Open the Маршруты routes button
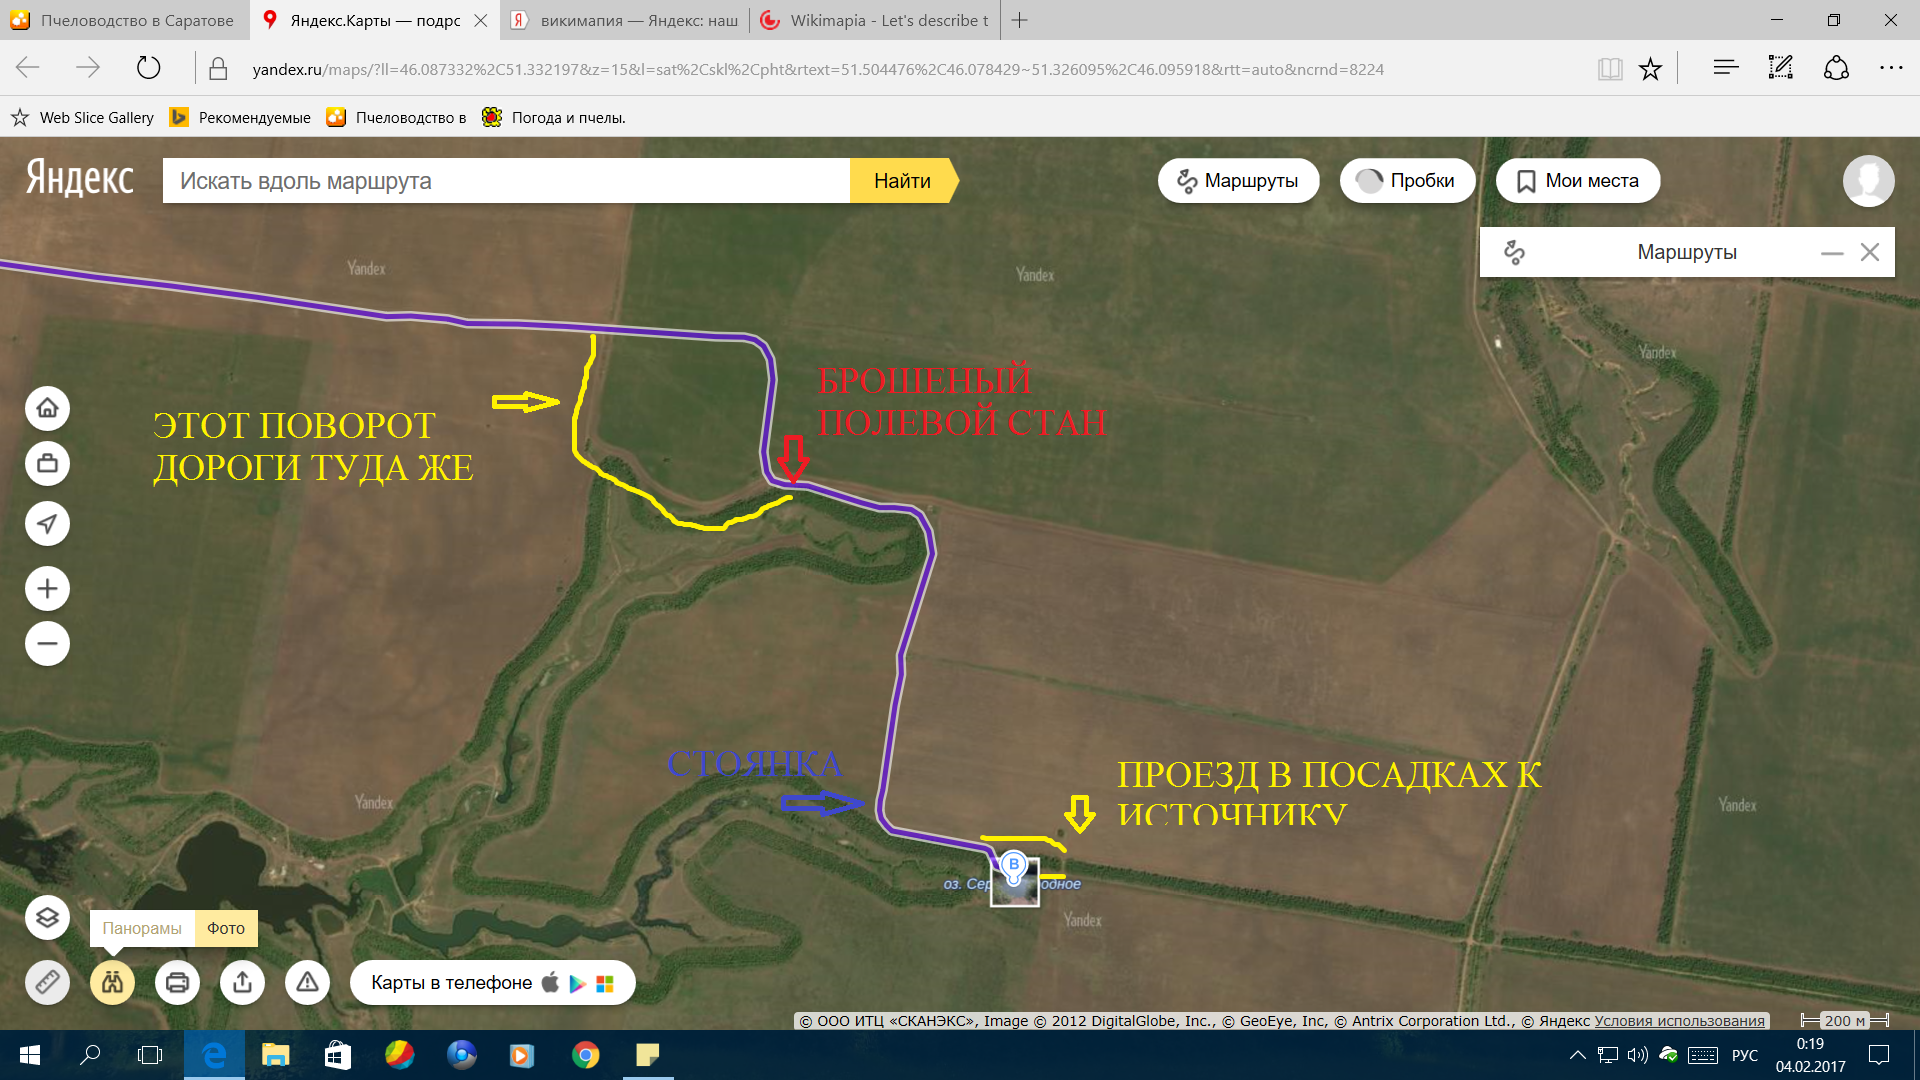The image size is (1920, 1080). coord(1238,181)
